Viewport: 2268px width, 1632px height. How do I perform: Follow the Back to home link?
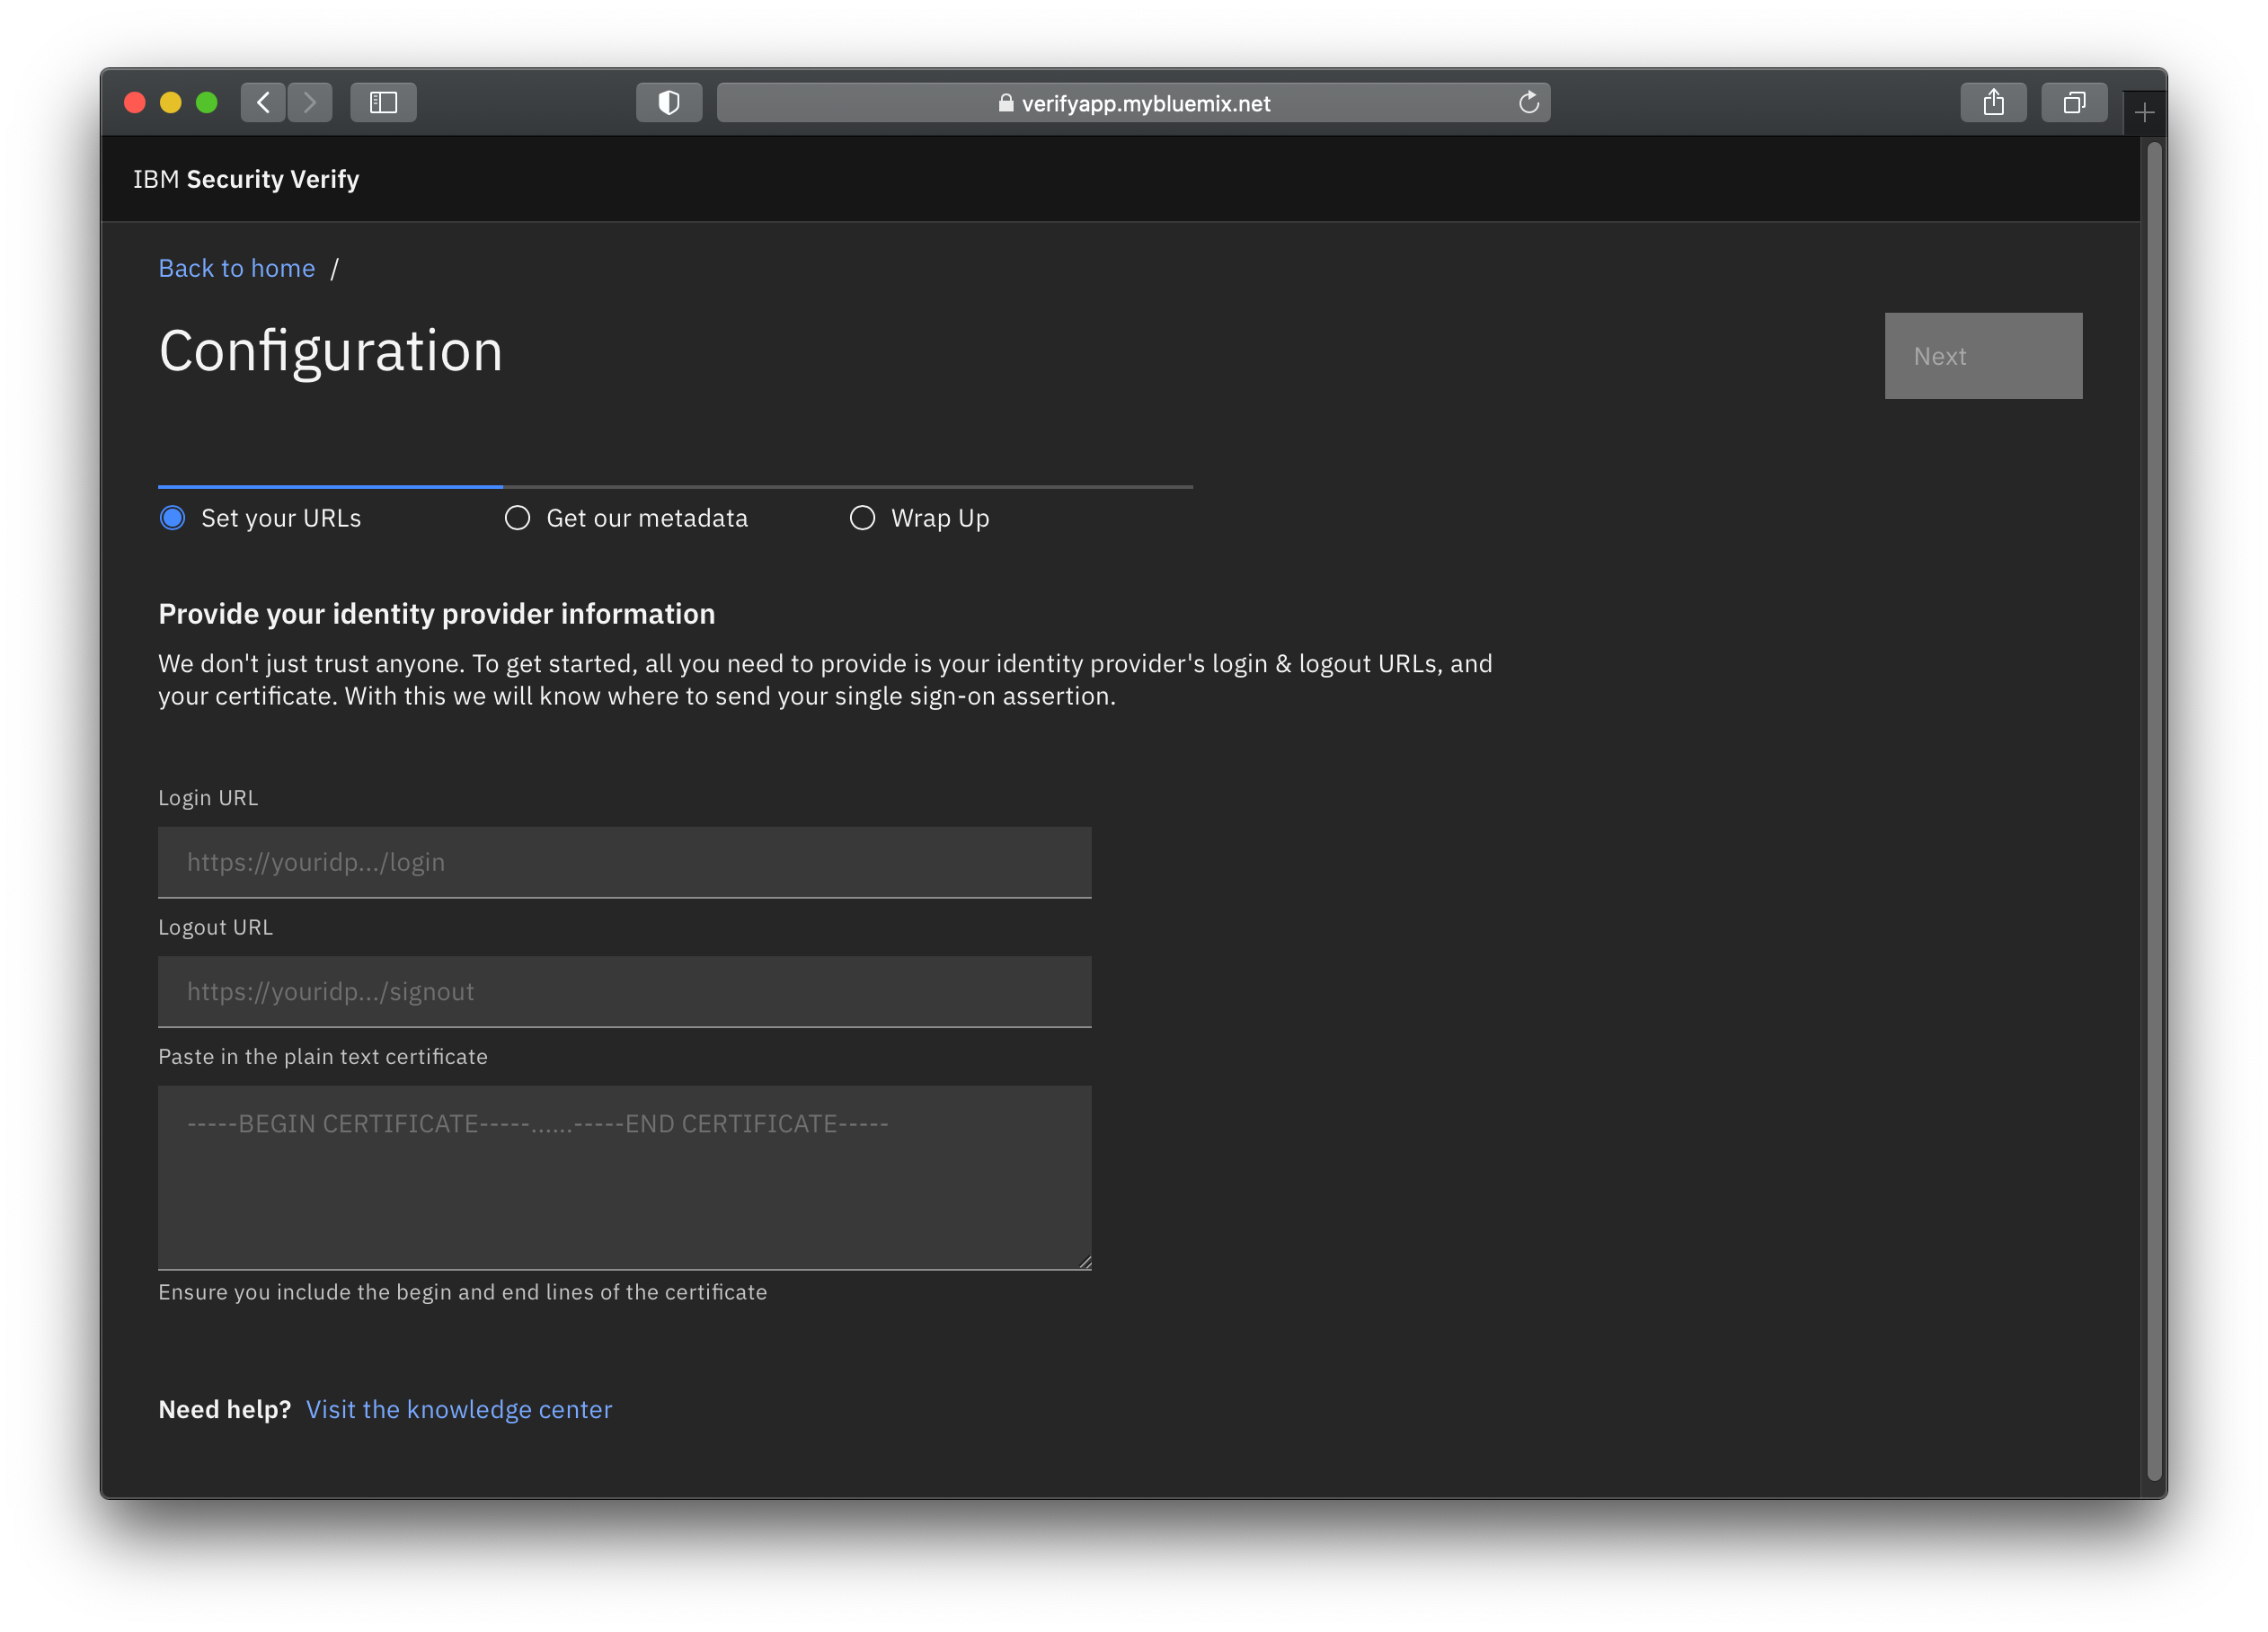[x=236, y=268]
